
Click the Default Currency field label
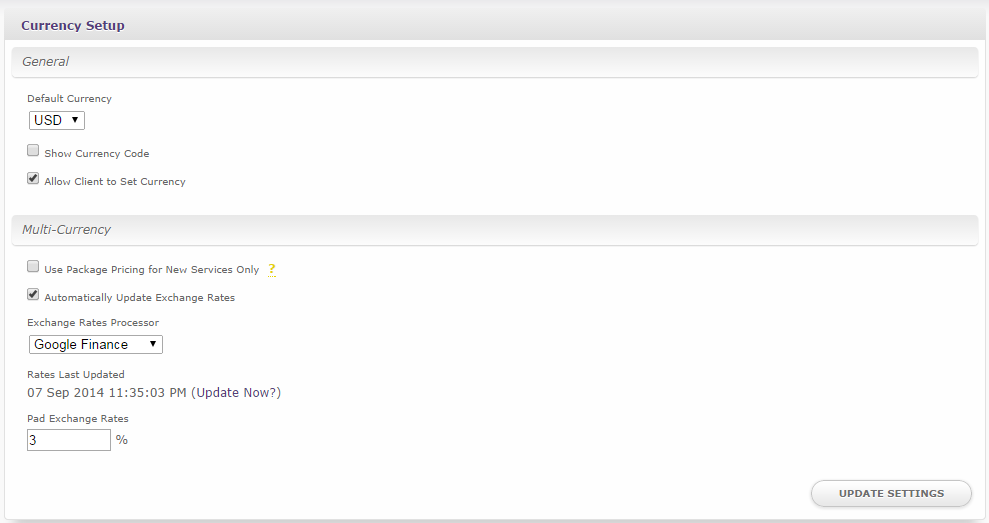click(x=69, y=98)
